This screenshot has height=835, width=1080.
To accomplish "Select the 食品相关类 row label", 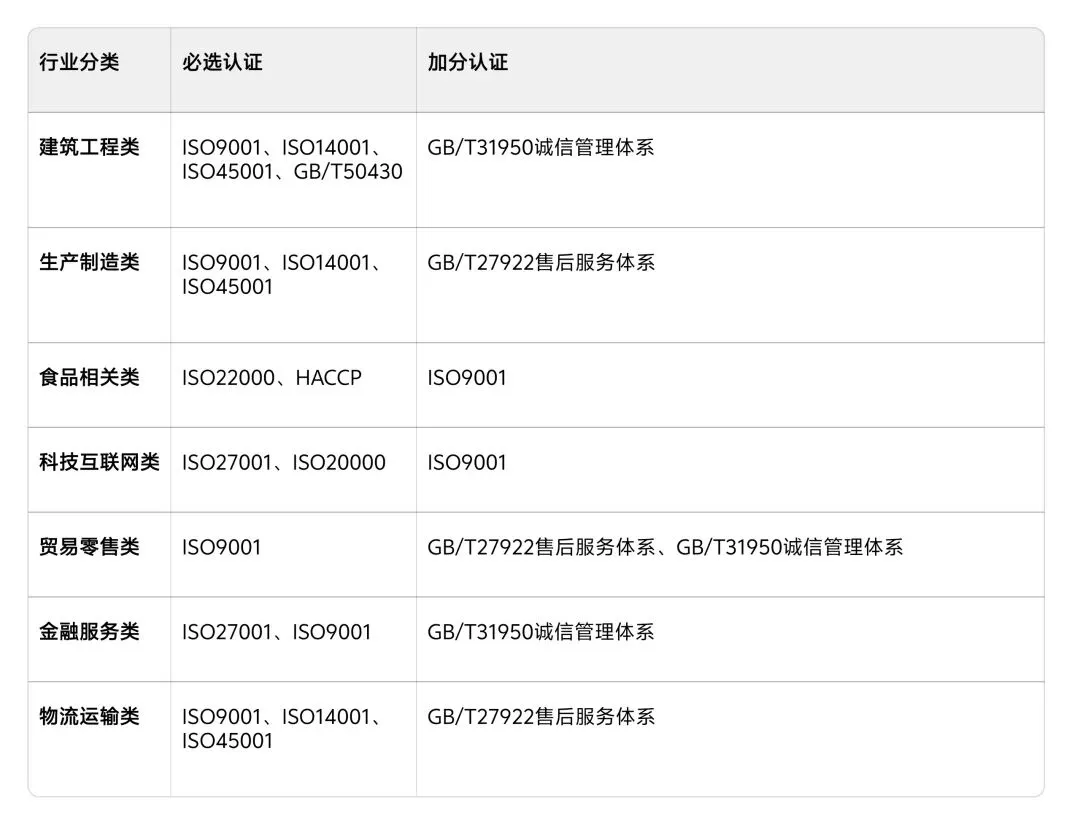I will (90, 378).
